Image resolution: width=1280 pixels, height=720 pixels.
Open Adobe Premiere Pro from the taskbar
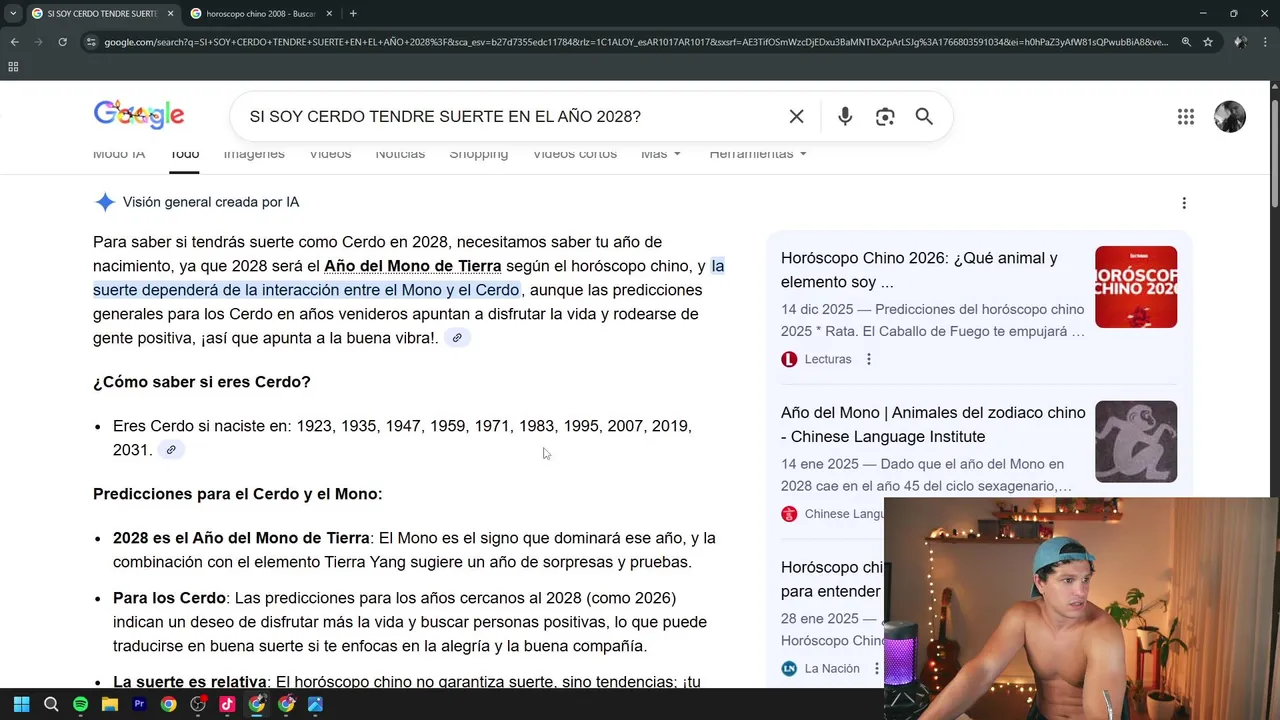139,704
